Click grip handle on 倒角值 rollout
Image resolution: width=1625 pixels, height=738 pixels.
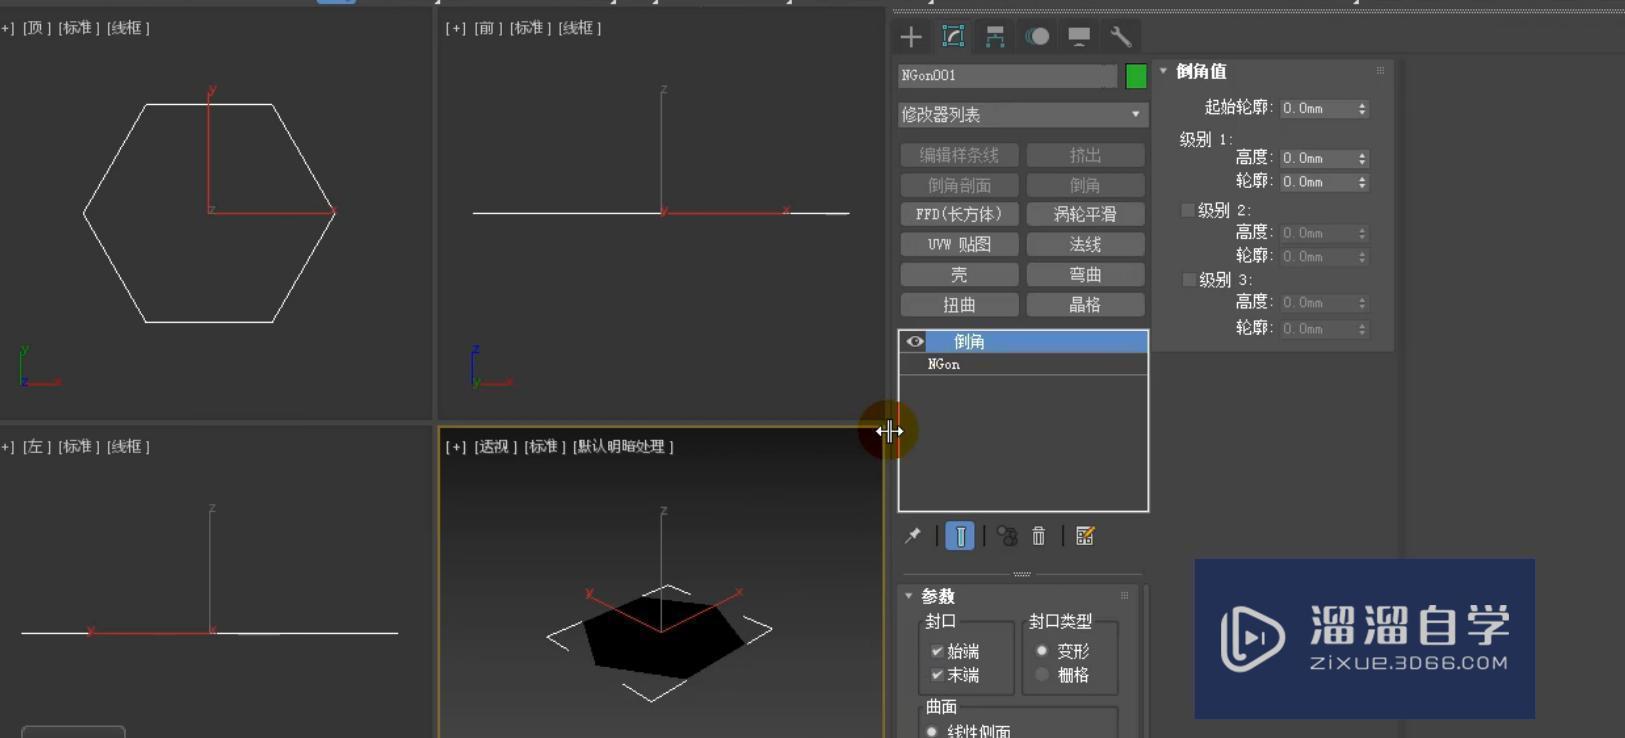(1380, 71)
